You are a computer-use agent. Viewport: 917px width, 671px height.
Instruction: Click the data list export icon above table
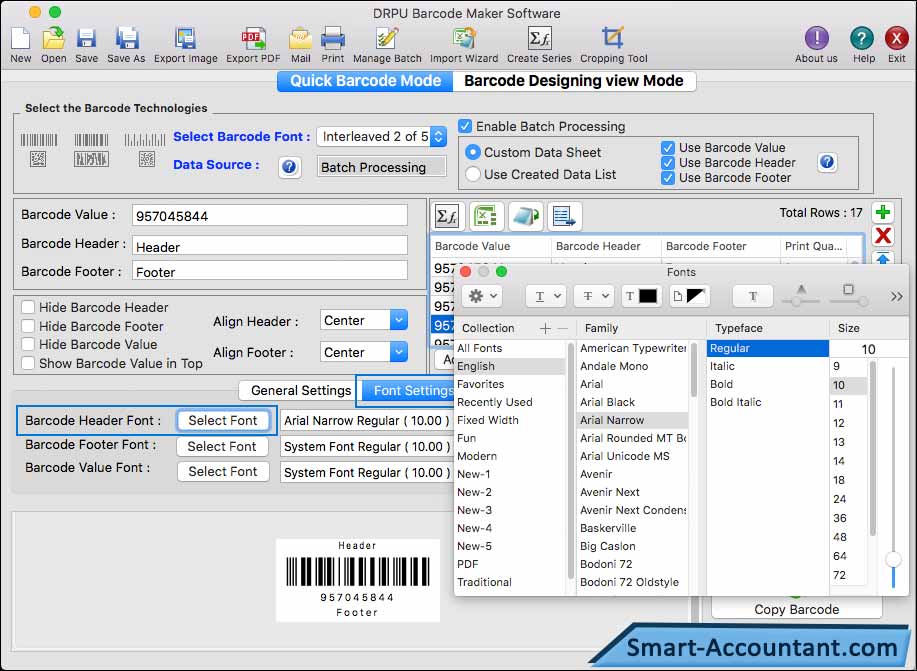(564, 217)
